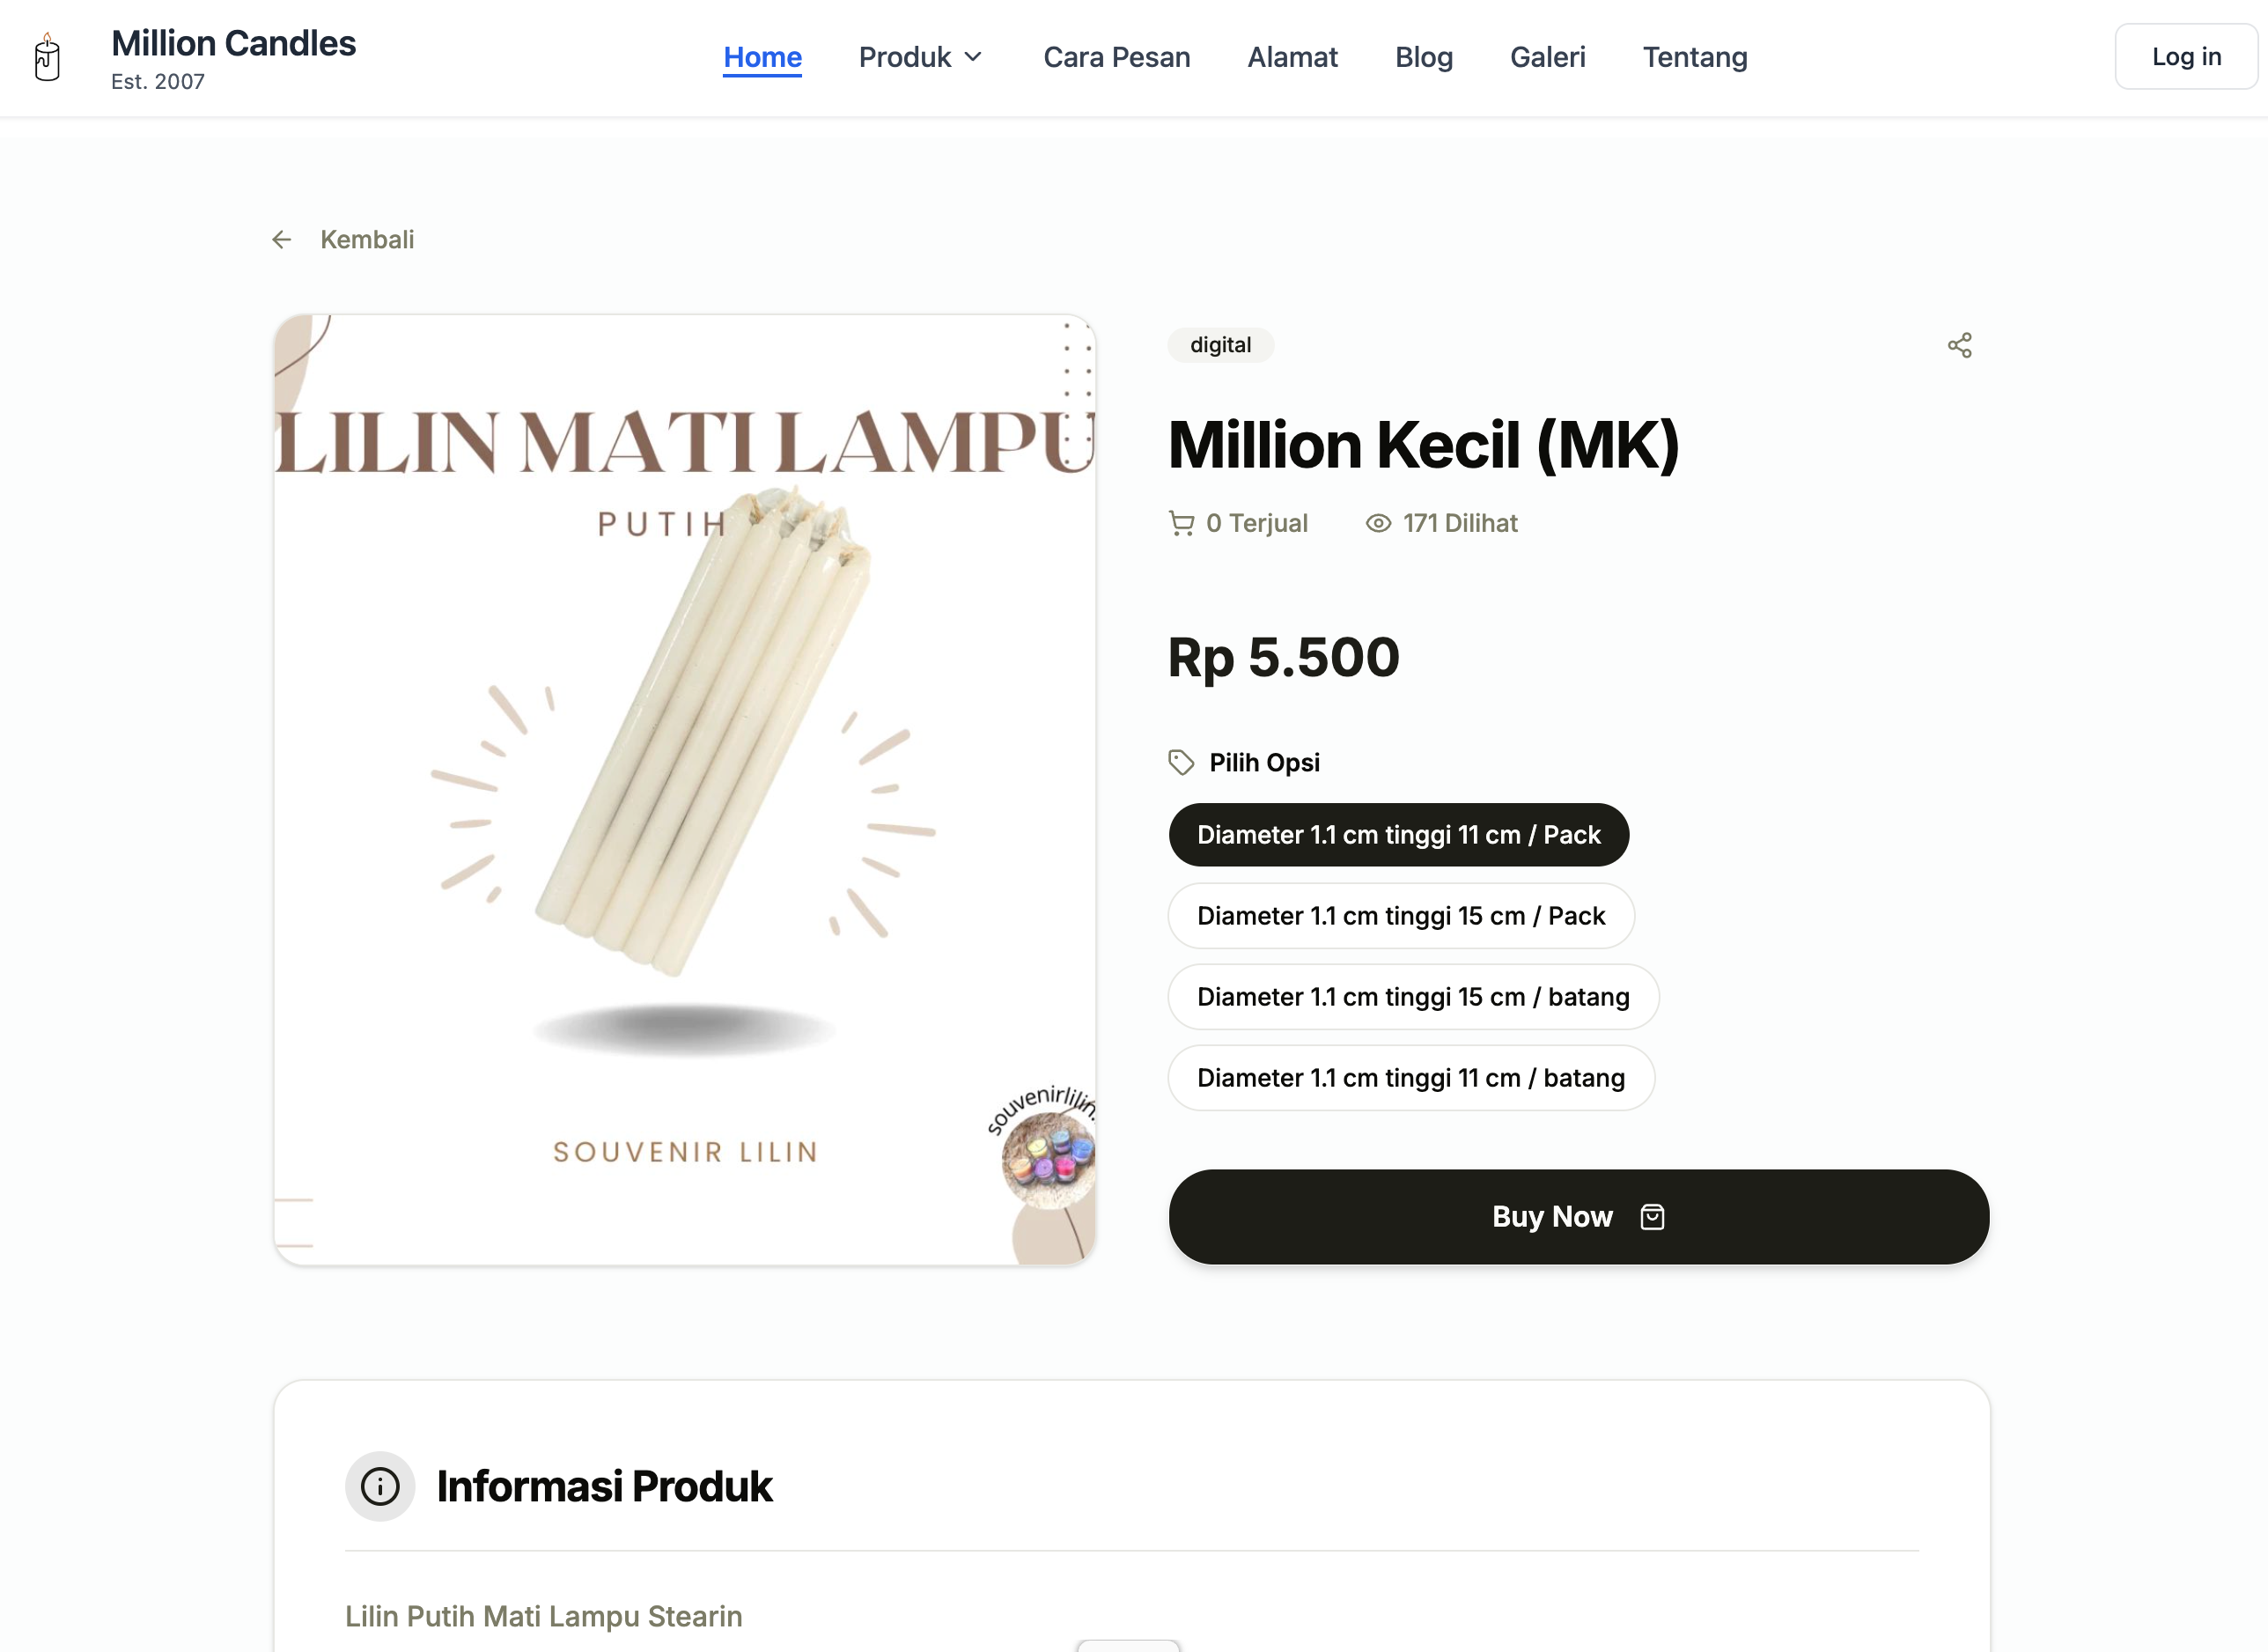The image size is (2268, 1652).
Task: Click the tag icon beside Pilih Opsi
Action: (x=1181, y=762)
